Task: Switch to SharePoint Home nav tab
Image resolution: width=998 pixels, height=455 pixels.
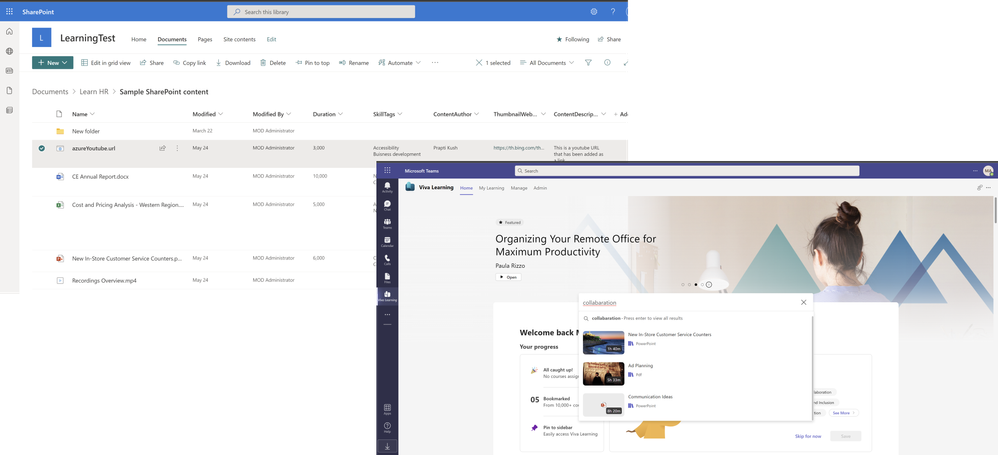Action: [139, 39]
